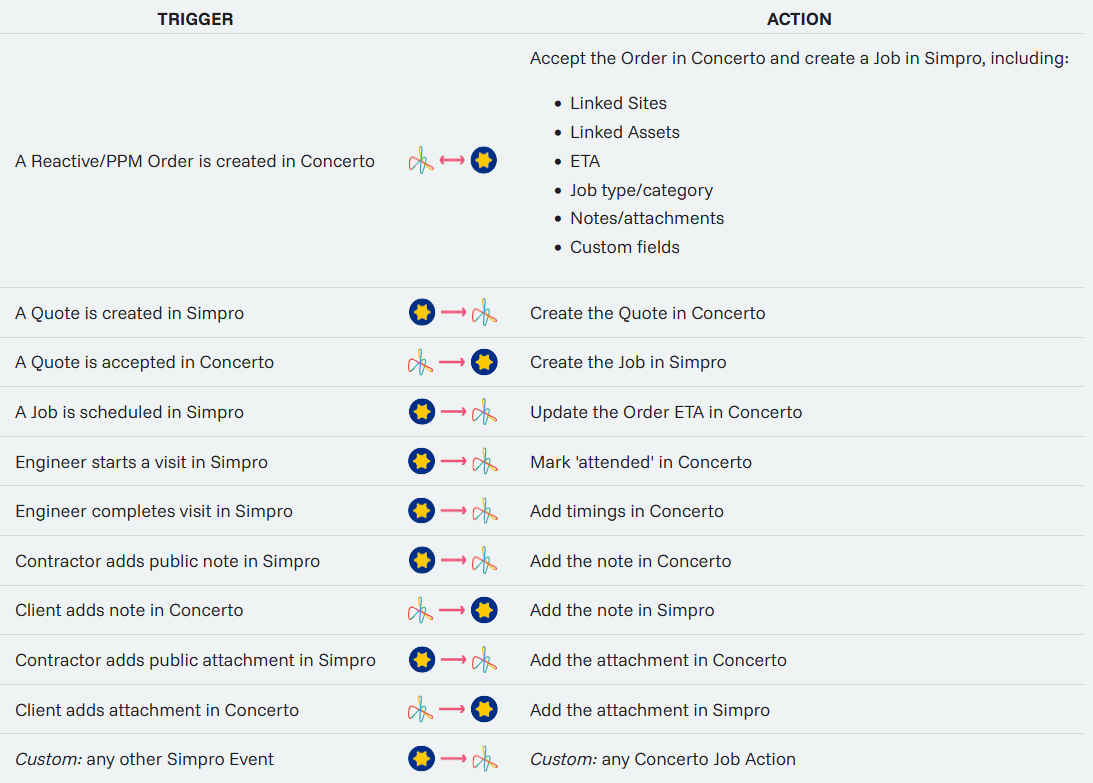Click the arrow in 'A Quote is created' row
Viewport: 1093px width, 783px height.
point(453,313)
